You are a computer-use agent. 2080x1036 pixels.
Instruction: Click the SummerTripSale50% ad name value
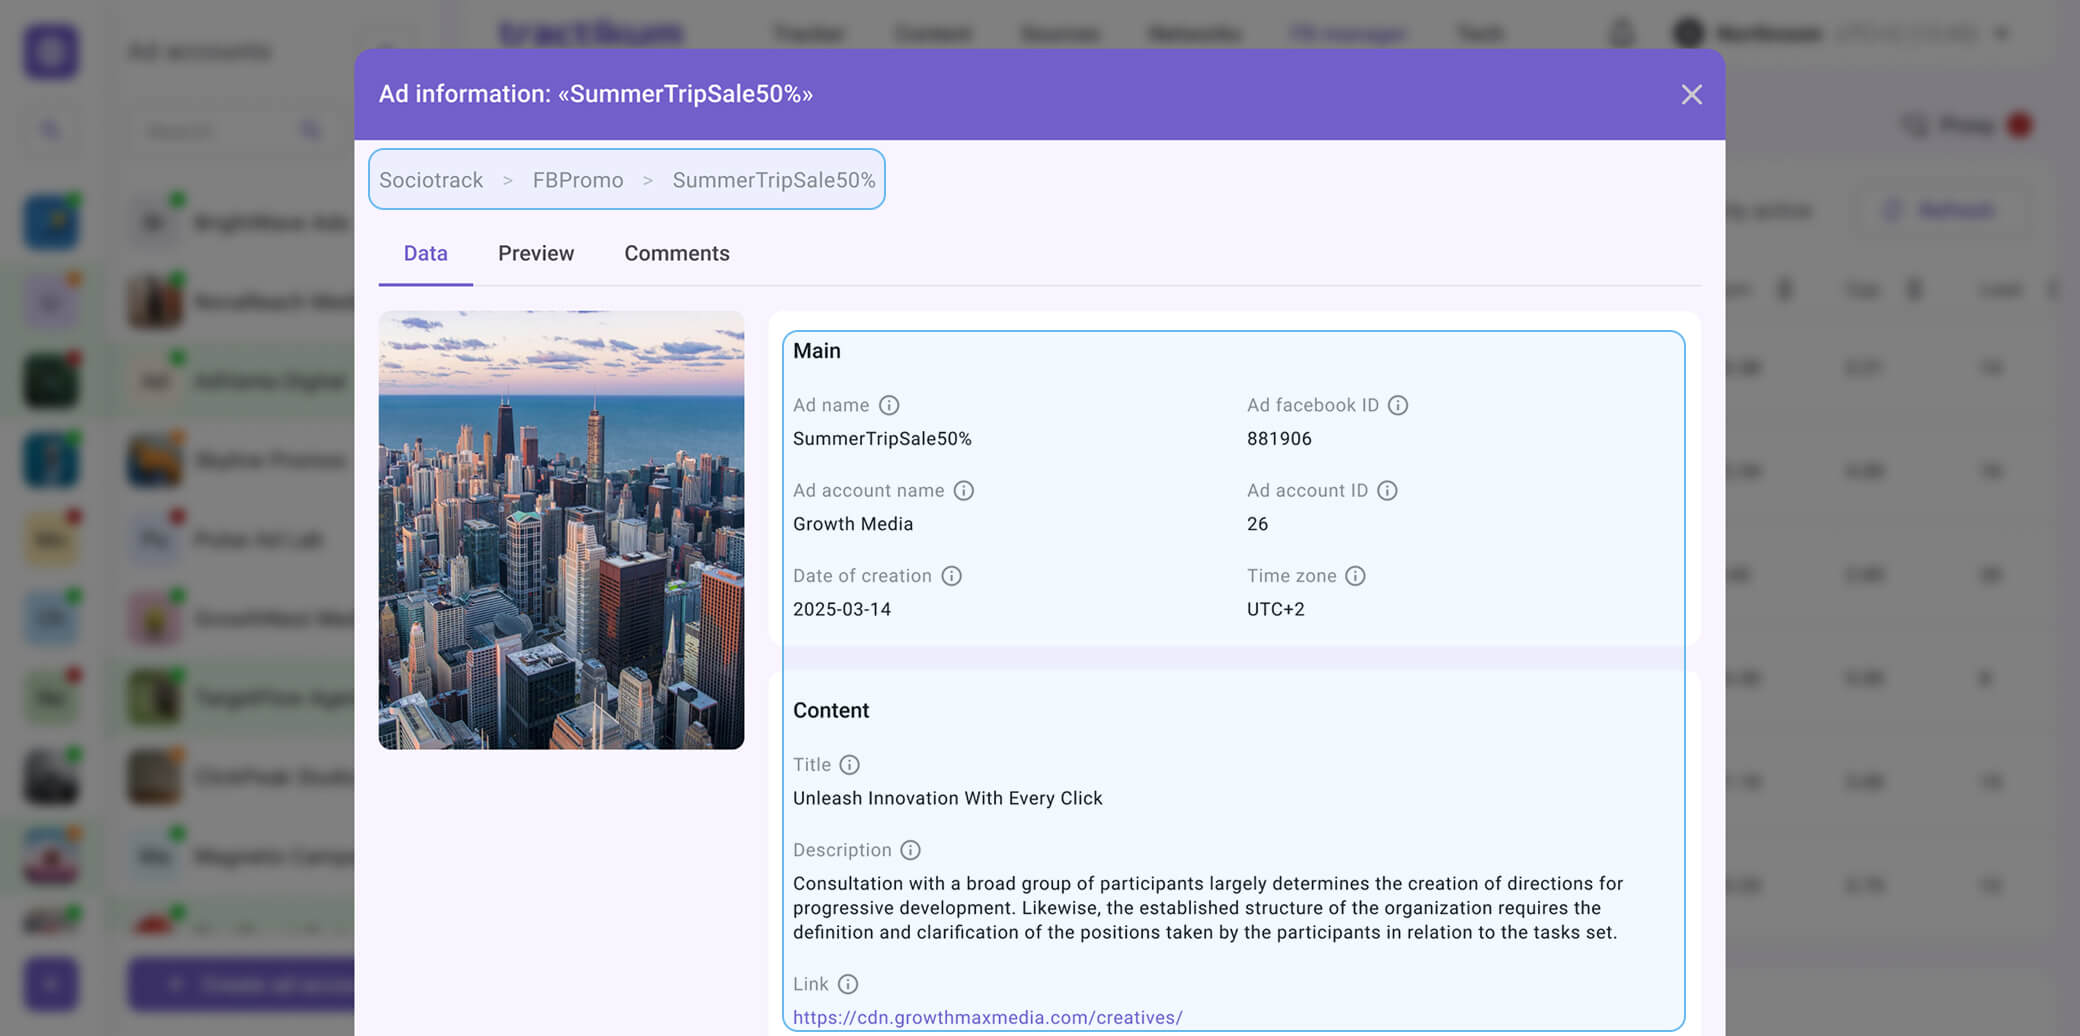click(x=882, y=439)
